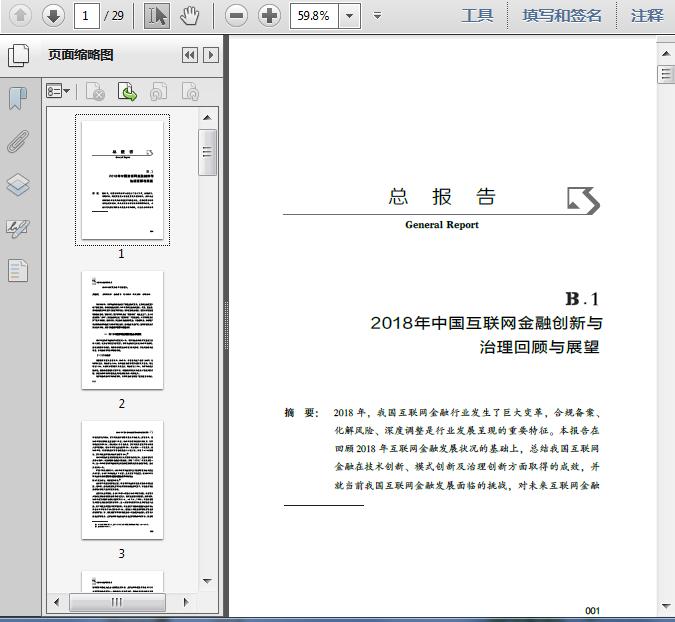Screen dimensions: 675x622
Task: Open the zoom percentage dropdown arrow
Action: (x=350, y=16)
